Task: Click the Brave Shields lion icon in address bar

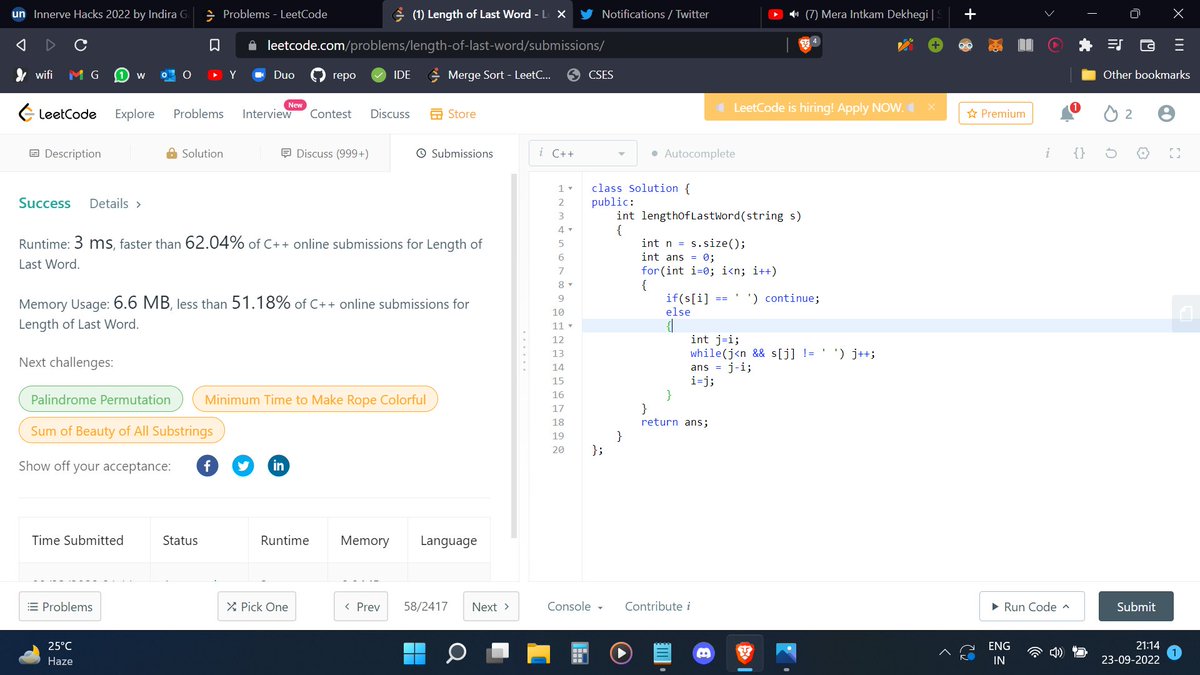Action: click(806, 46)
